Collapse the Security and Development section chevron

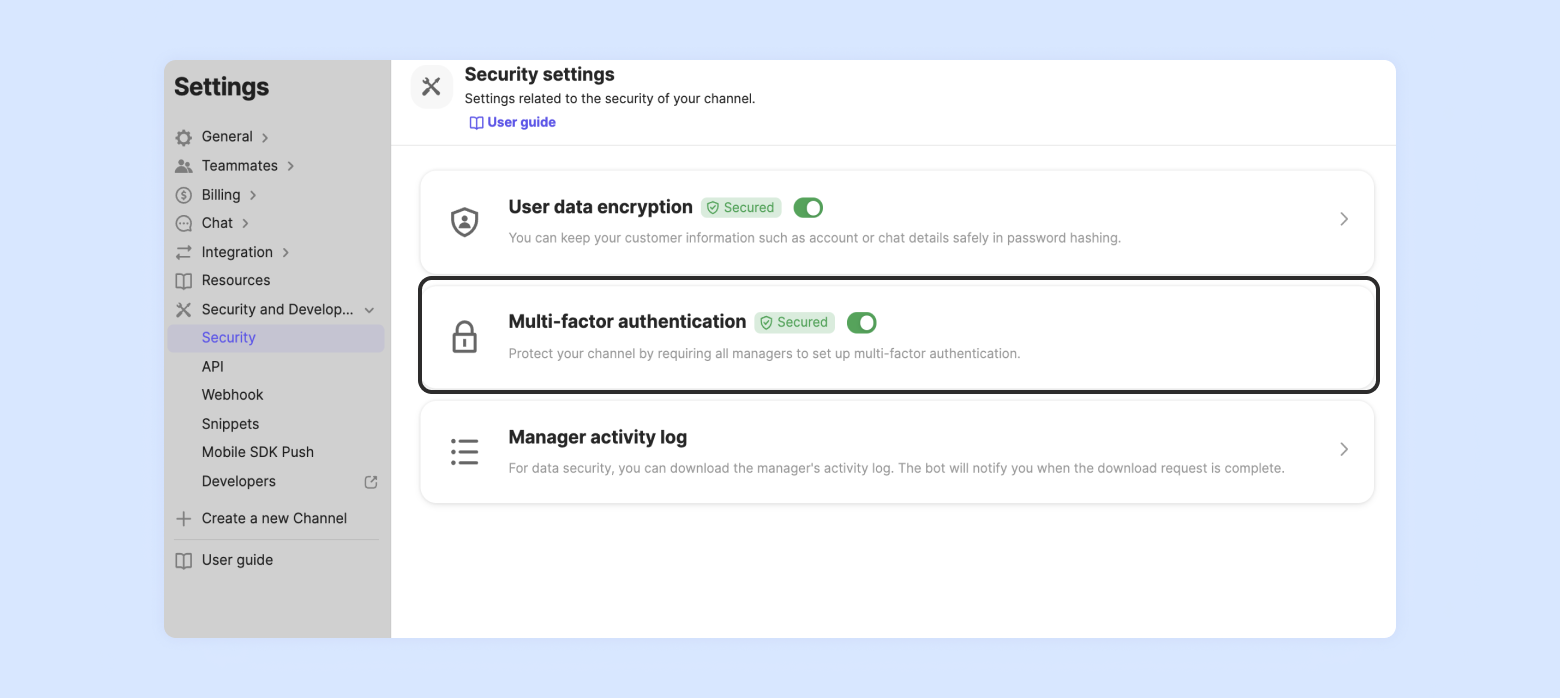tap(370, 310)
